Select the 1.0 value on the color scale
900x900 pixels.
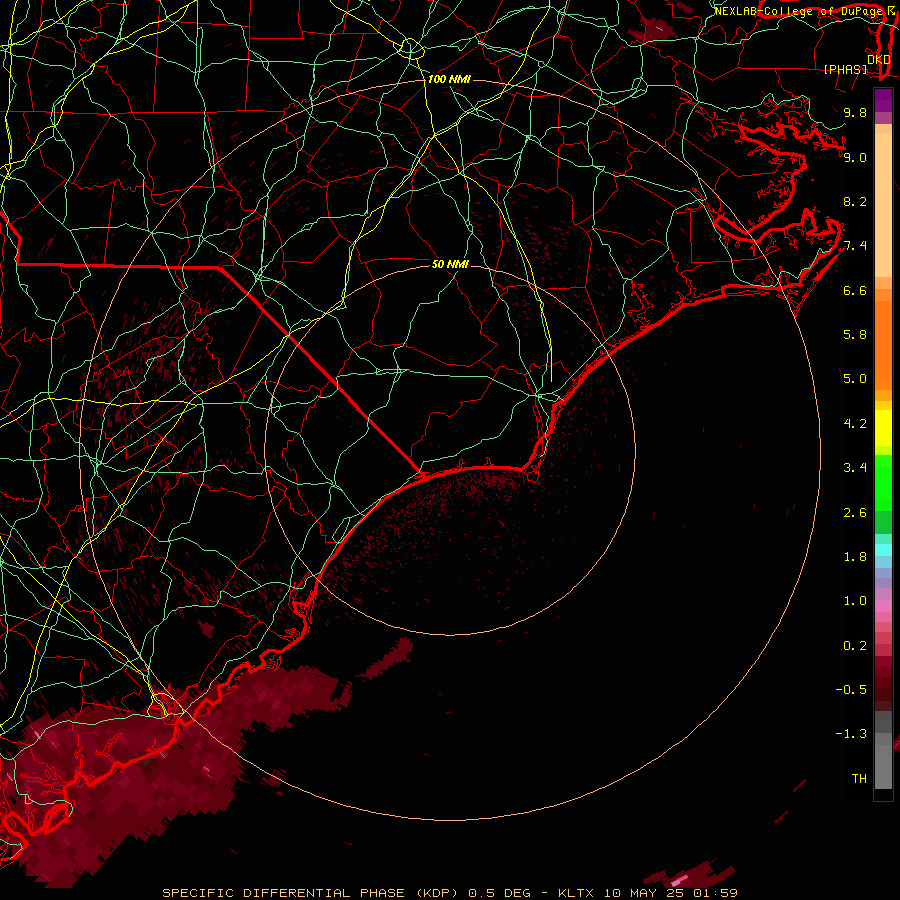coord(855,601)
